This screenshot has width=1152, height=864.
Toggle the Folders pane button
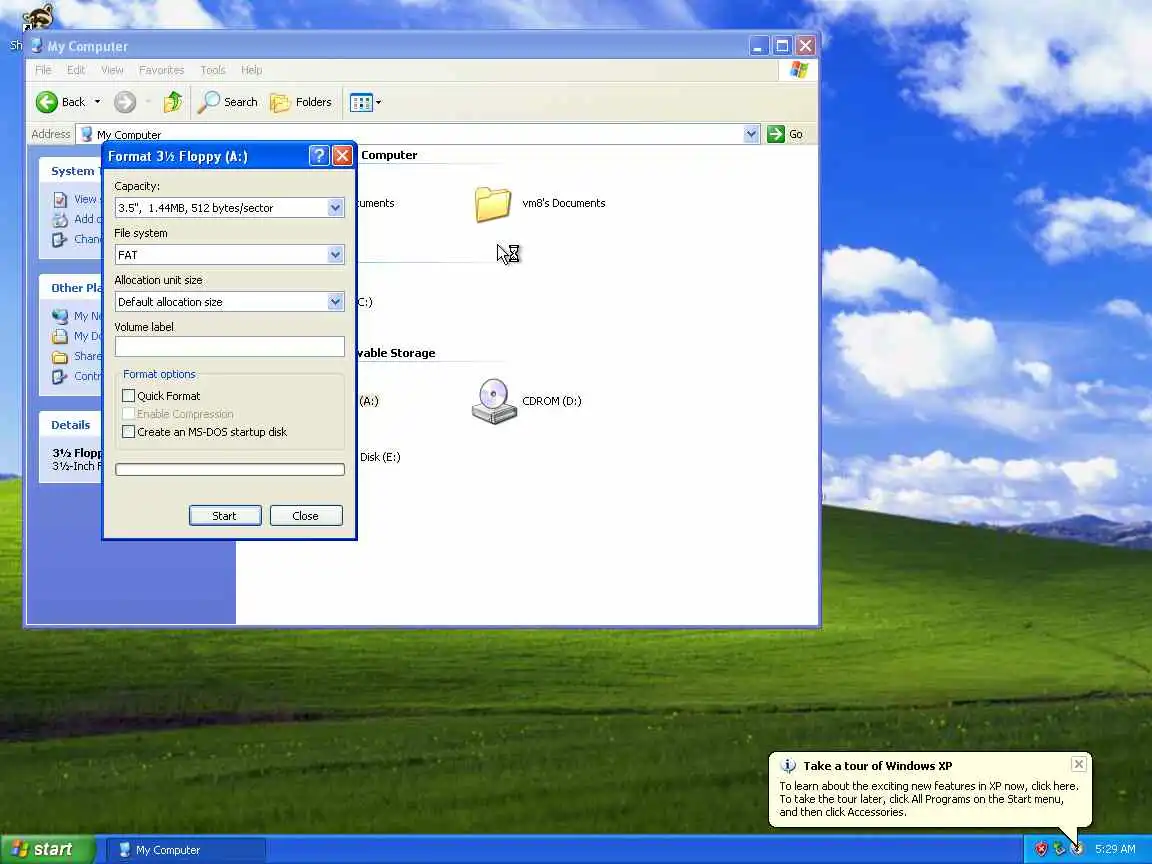301,102
